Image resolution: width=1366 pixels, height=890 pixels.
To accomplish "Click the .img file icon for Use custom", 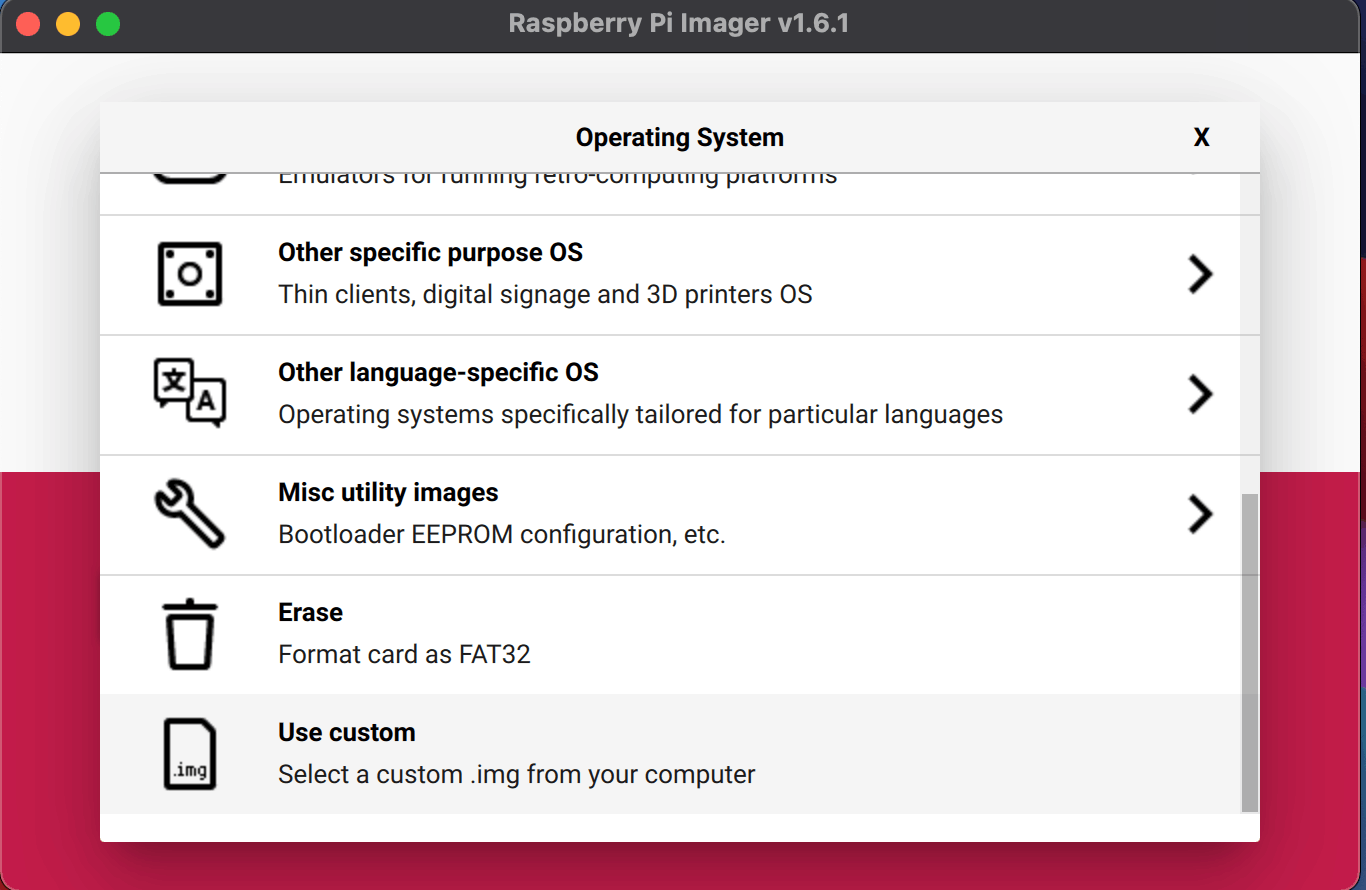I will tap(190, 753).
